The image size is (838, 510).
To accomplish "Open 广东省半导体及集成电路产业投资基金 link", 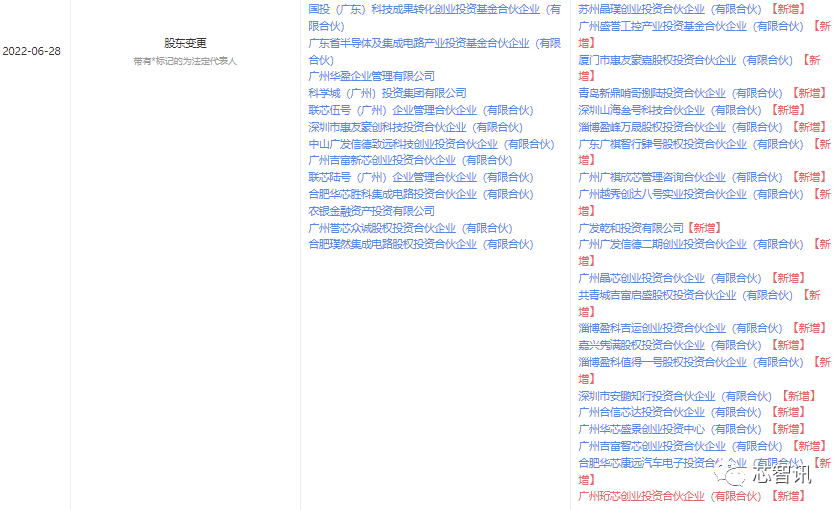I will click(x=434, y=51).
